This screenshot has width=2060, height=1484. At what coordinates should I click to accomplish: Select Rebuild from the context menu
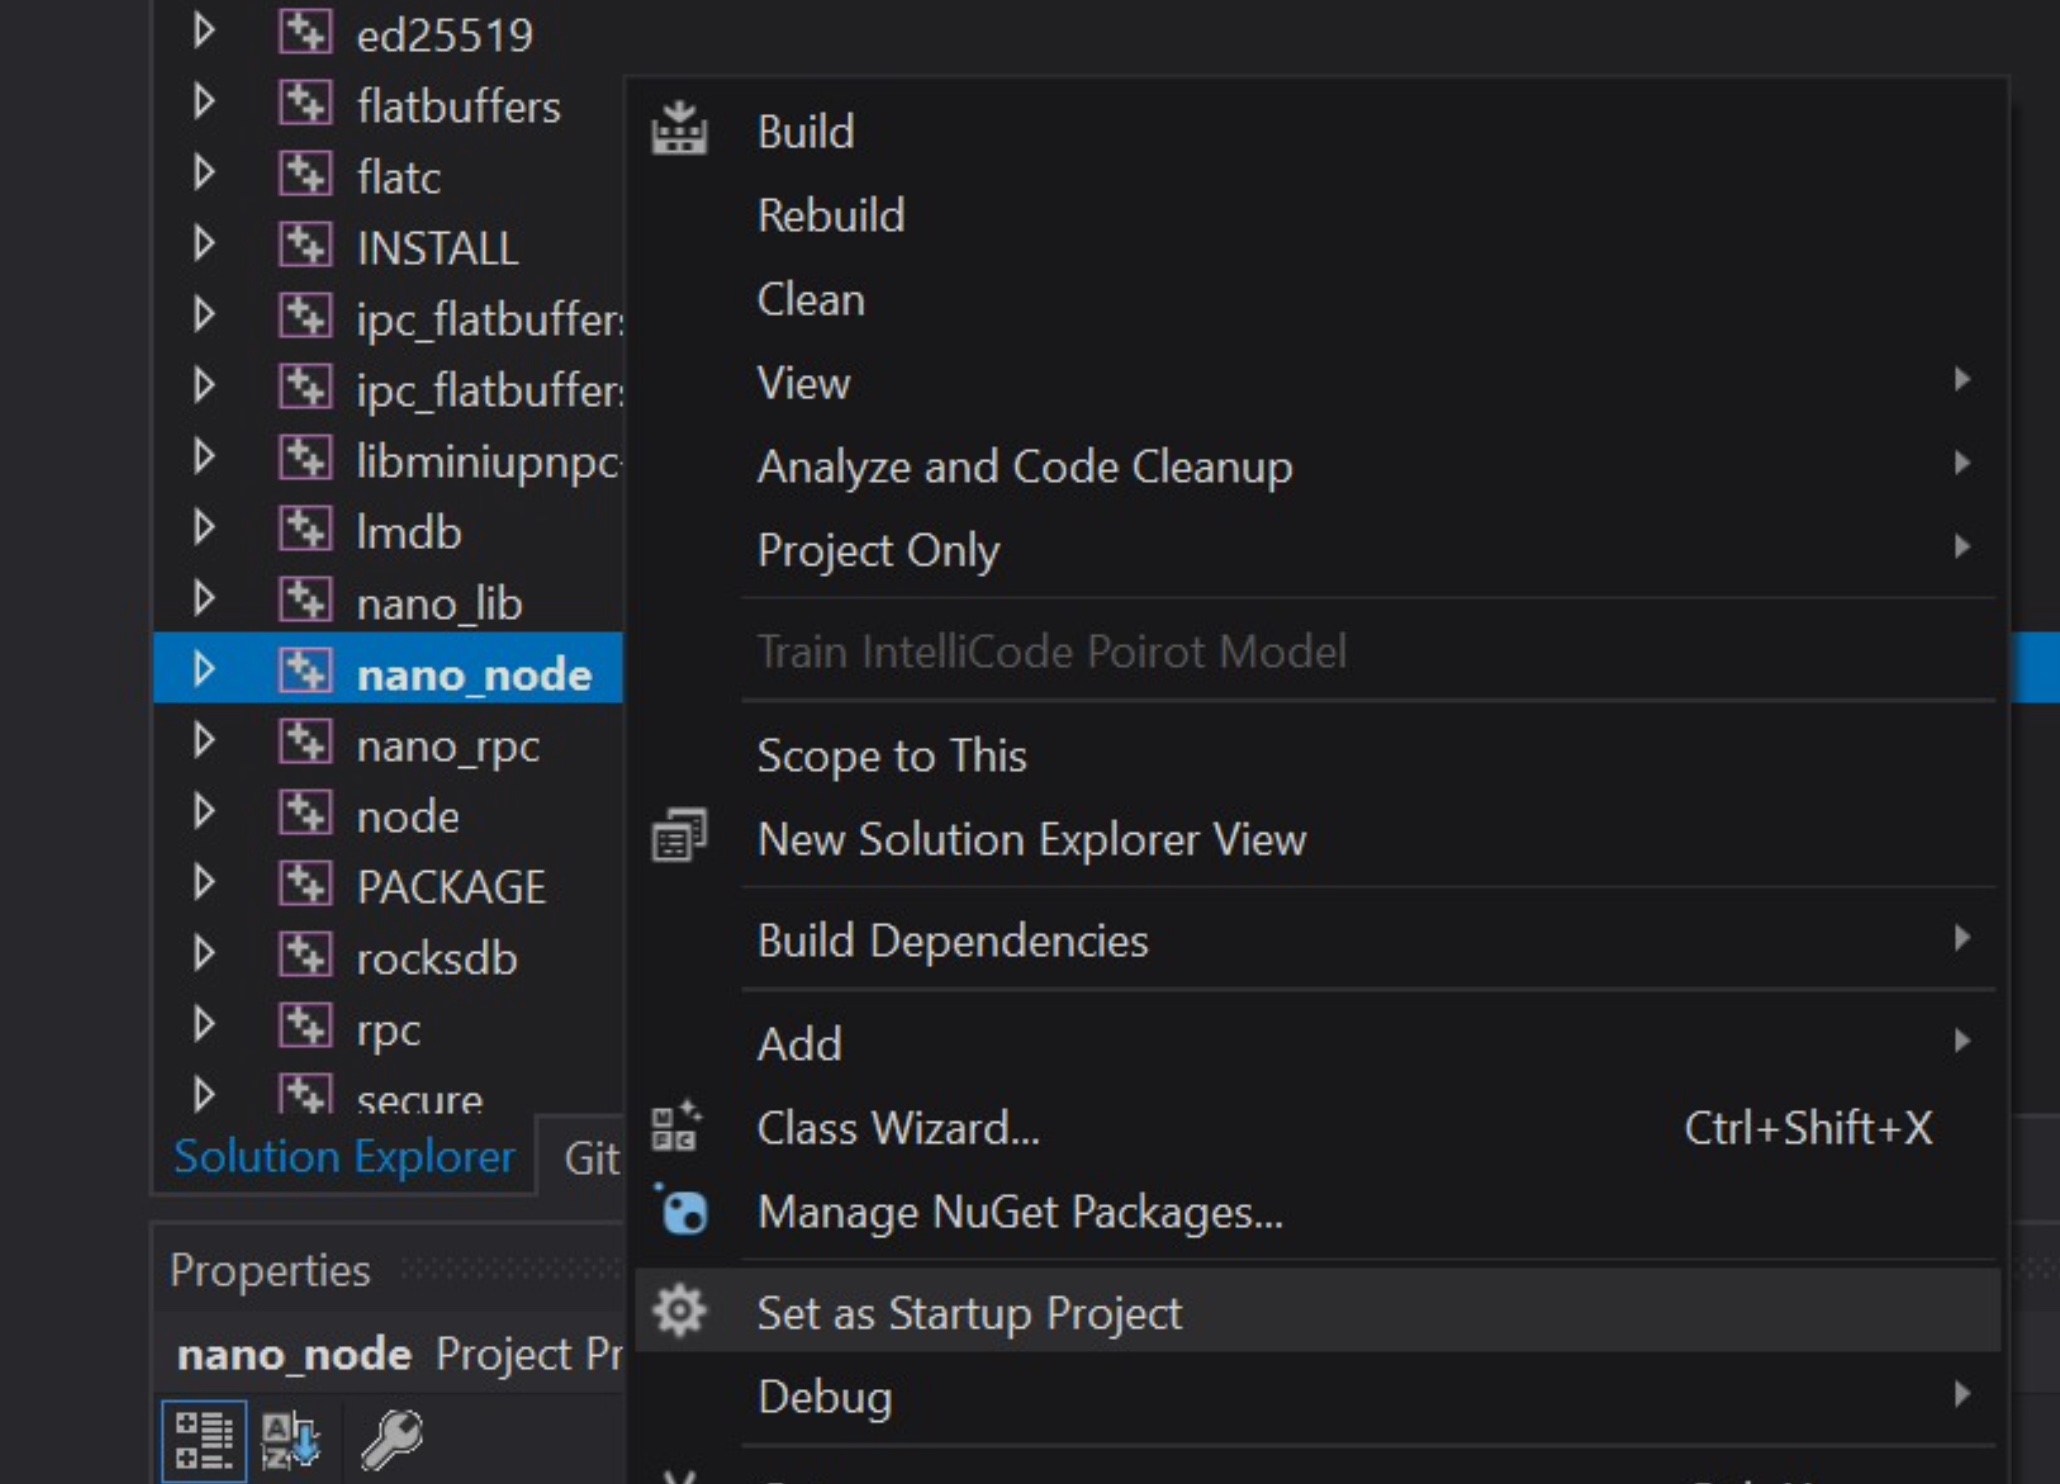(x=830, y=215)
